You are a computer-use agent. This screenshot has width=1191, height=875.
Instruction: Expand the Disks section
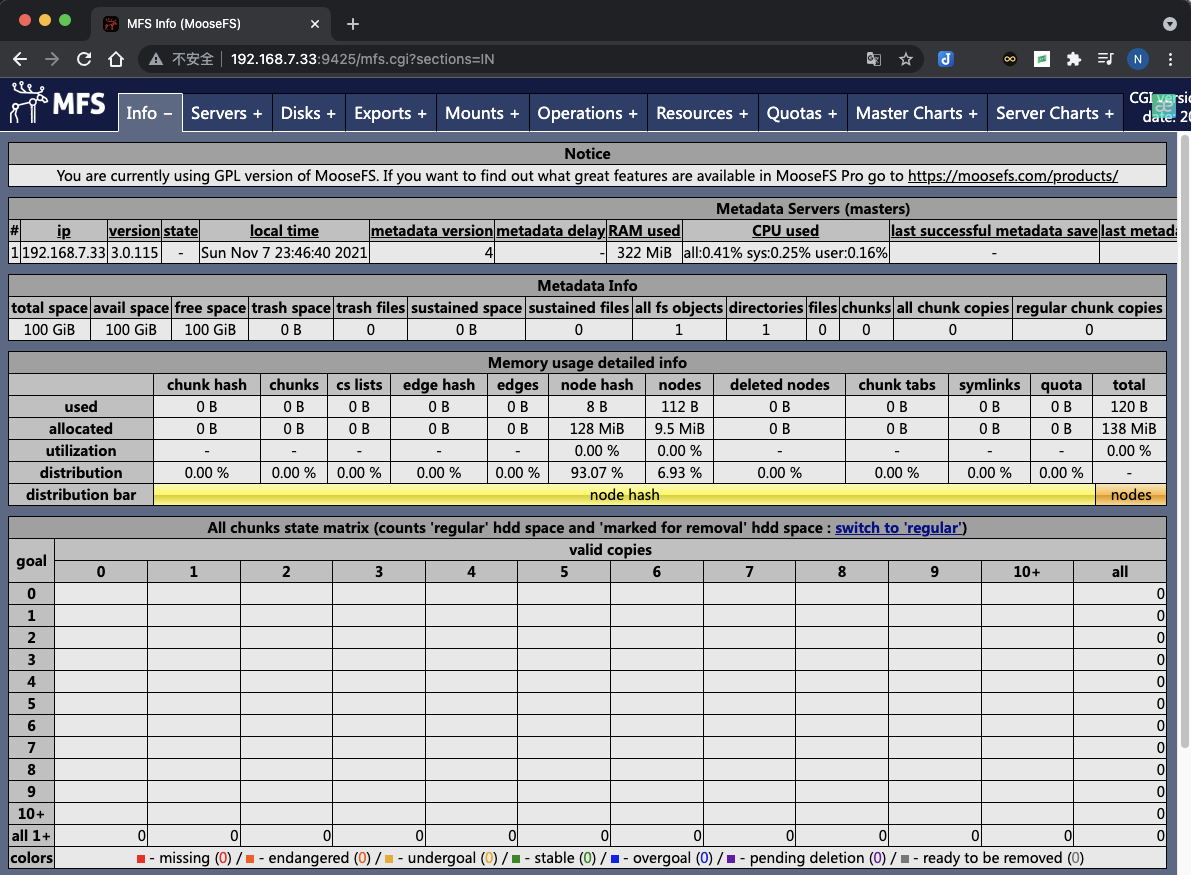[308, 113]
